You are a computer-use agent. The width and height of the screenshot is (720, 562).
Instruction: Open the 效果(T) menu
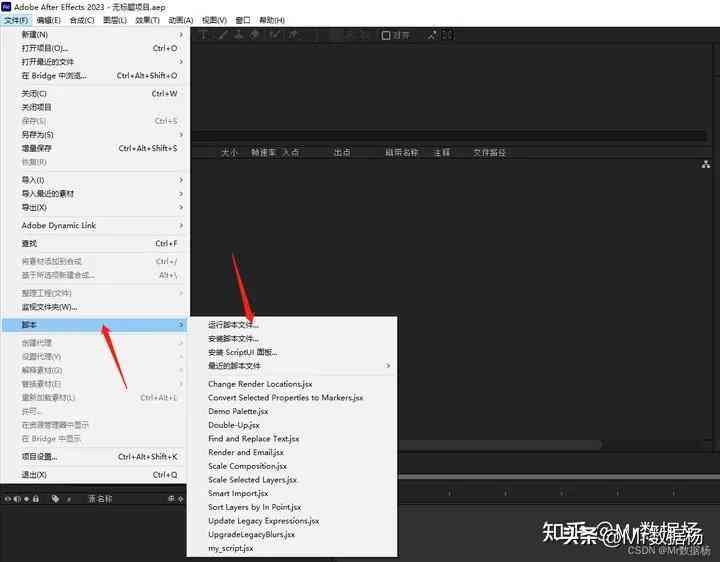(147, 20)
